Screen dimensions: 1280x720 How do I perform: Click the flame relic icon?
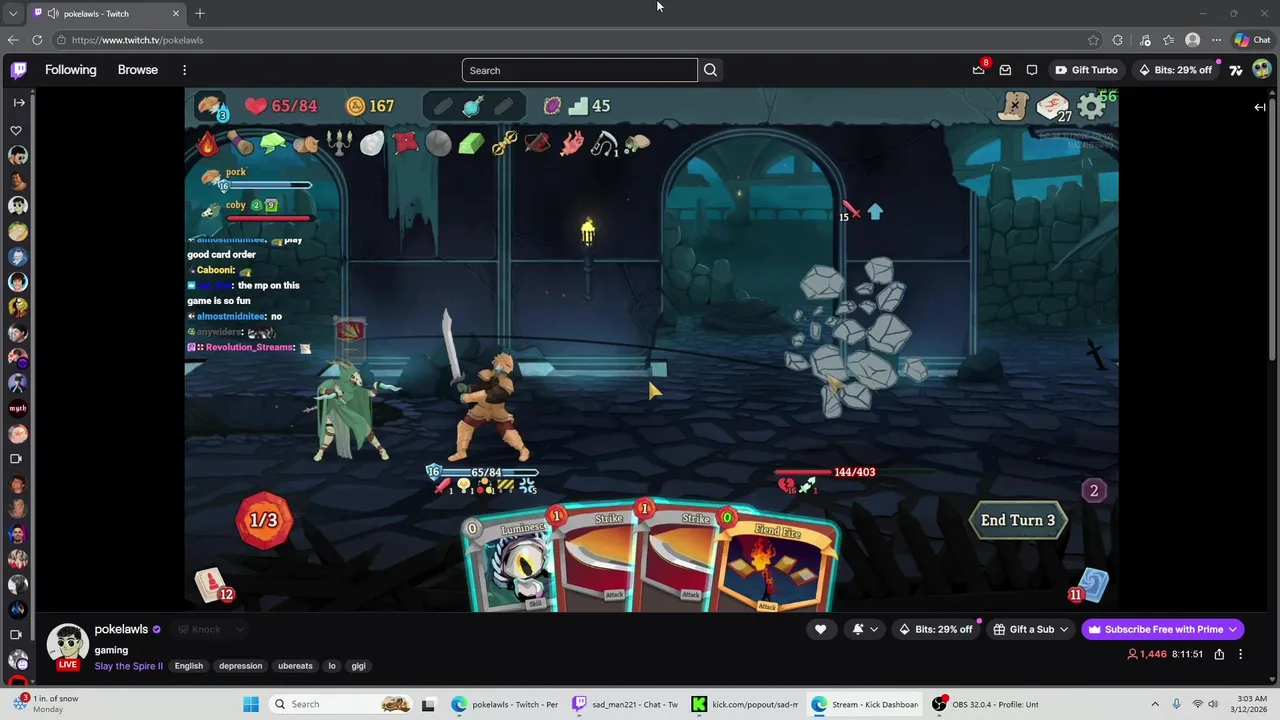coord(207,144)
